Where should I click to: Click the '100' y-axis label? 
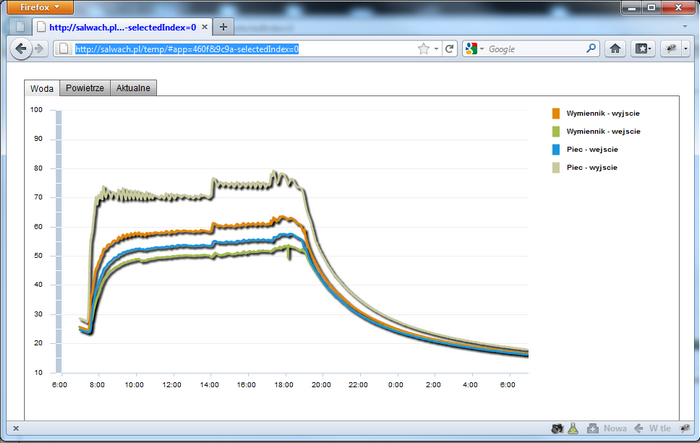pos(36,109)
